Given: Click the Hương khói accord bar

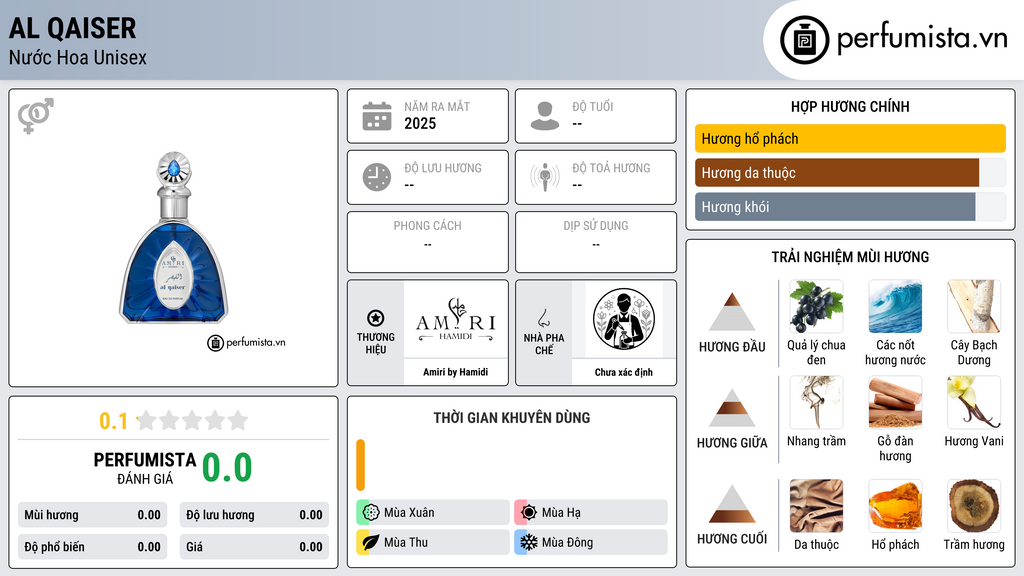Looking at the screenshot, I should click(x=850, y=206).
